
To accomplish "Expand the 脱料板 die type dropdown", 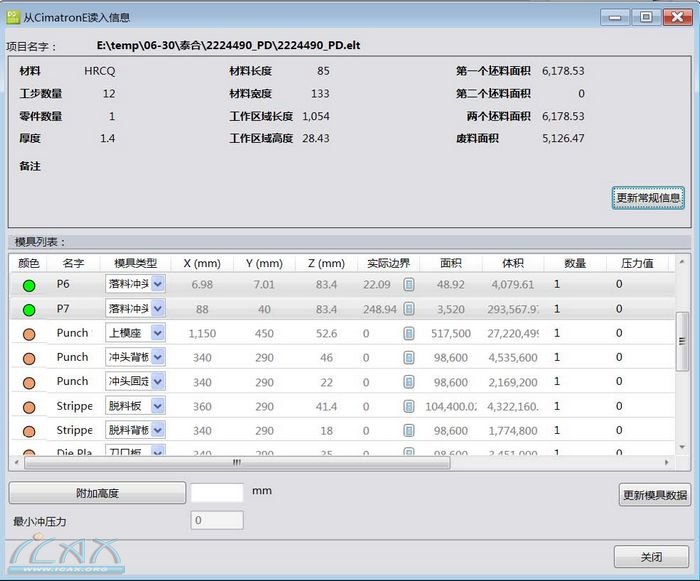I will [x=157, y=406].
